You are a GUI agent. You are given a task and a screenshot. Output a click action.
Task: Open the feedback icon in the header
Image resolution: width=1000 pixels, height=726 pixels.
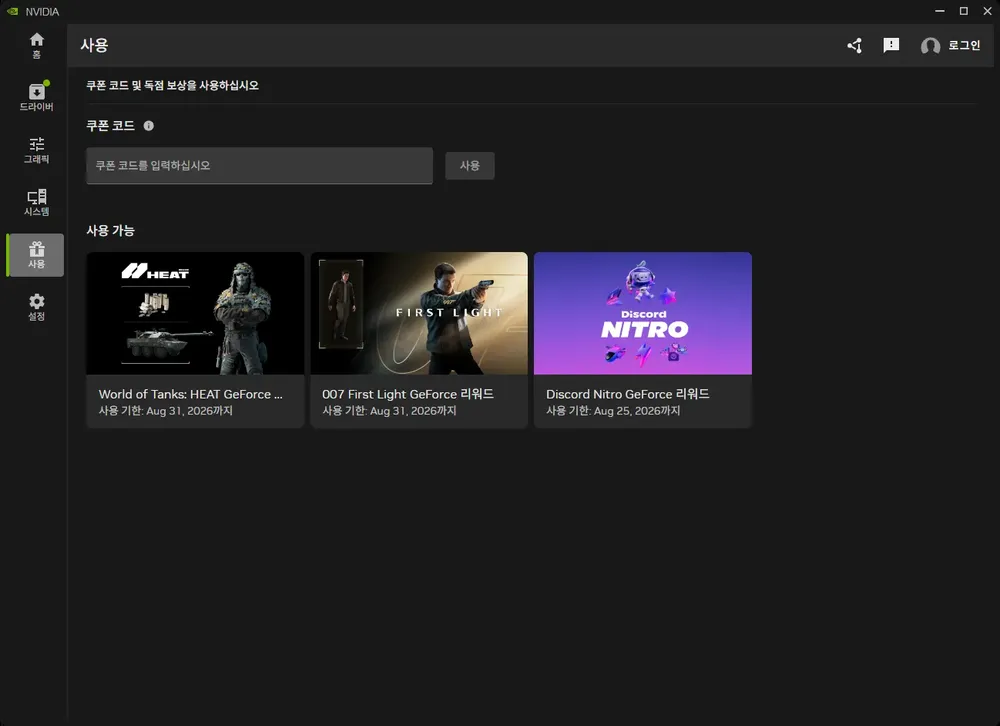click(x=891, y=45)
